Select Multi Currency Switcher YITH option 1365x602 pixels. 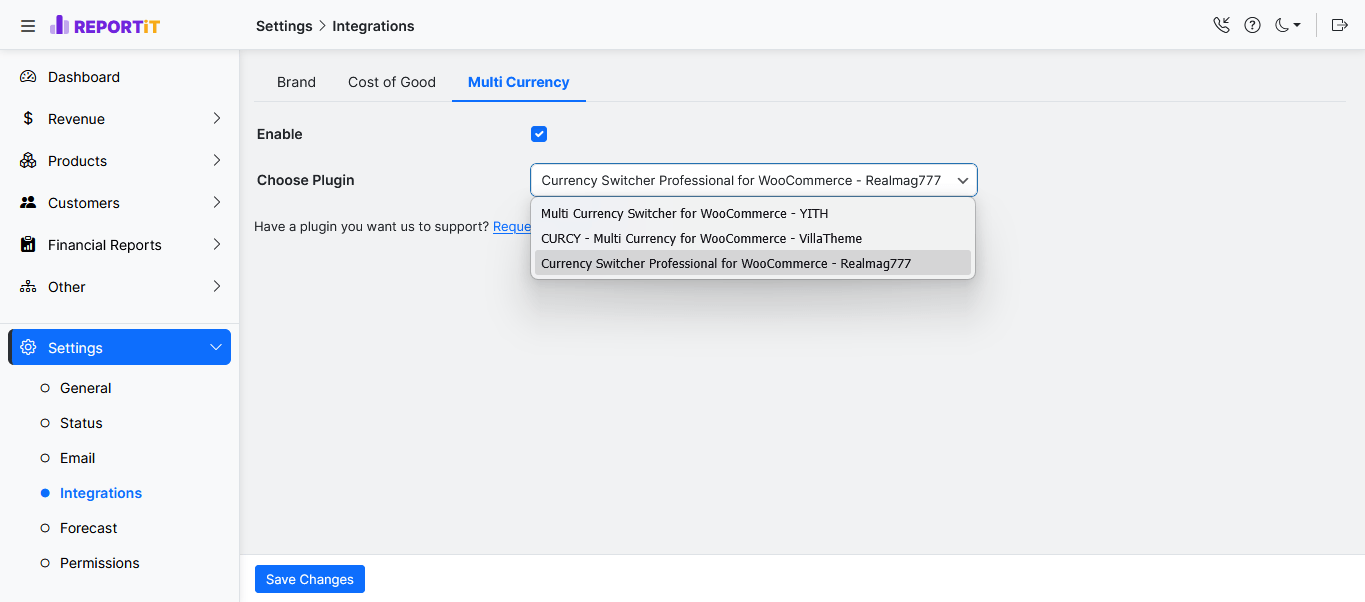(753, 213)
